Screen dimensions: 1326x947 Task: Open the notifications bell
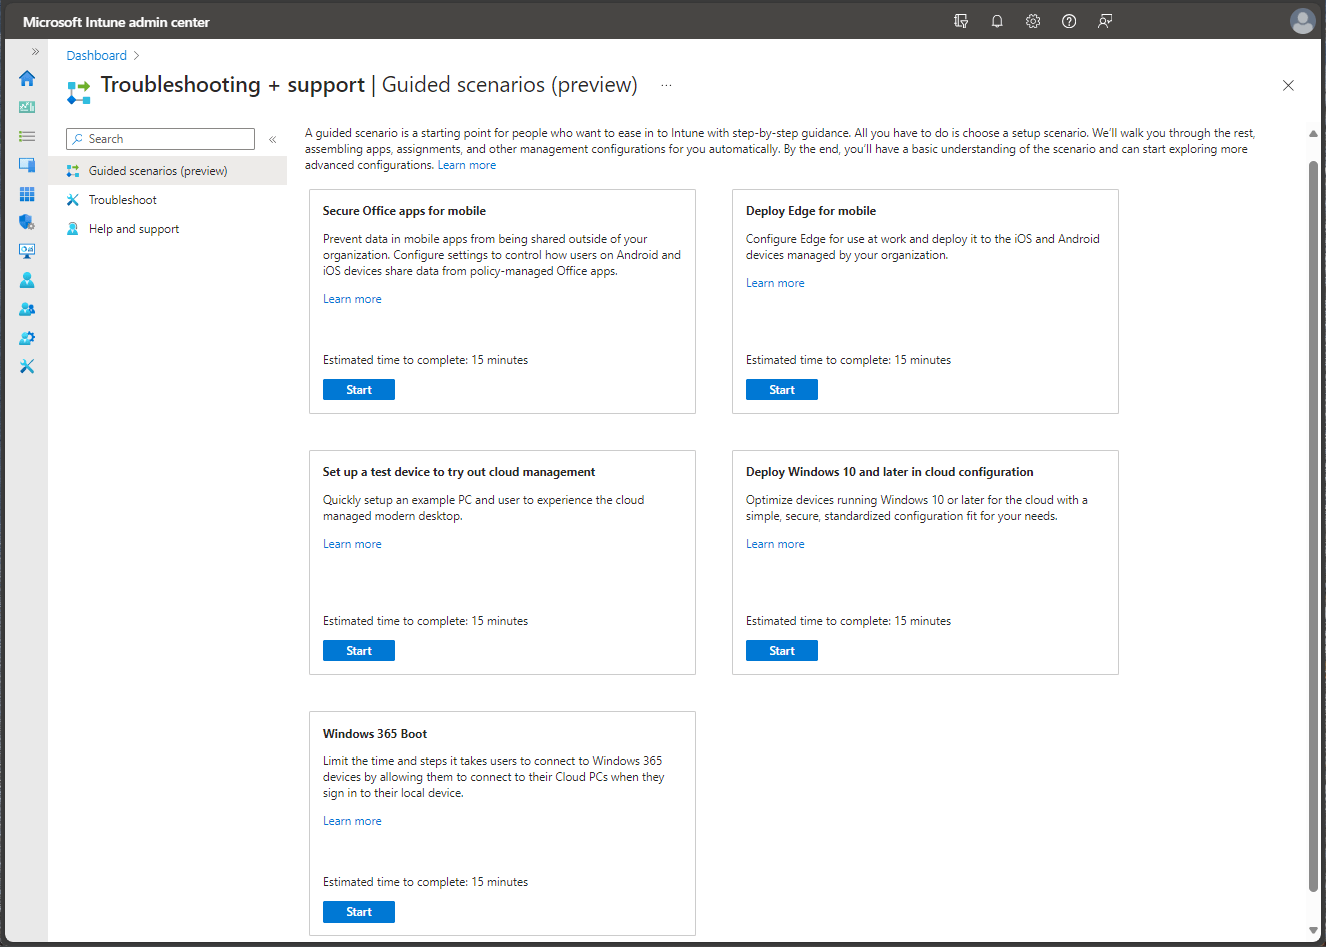(x=996, y=20)
